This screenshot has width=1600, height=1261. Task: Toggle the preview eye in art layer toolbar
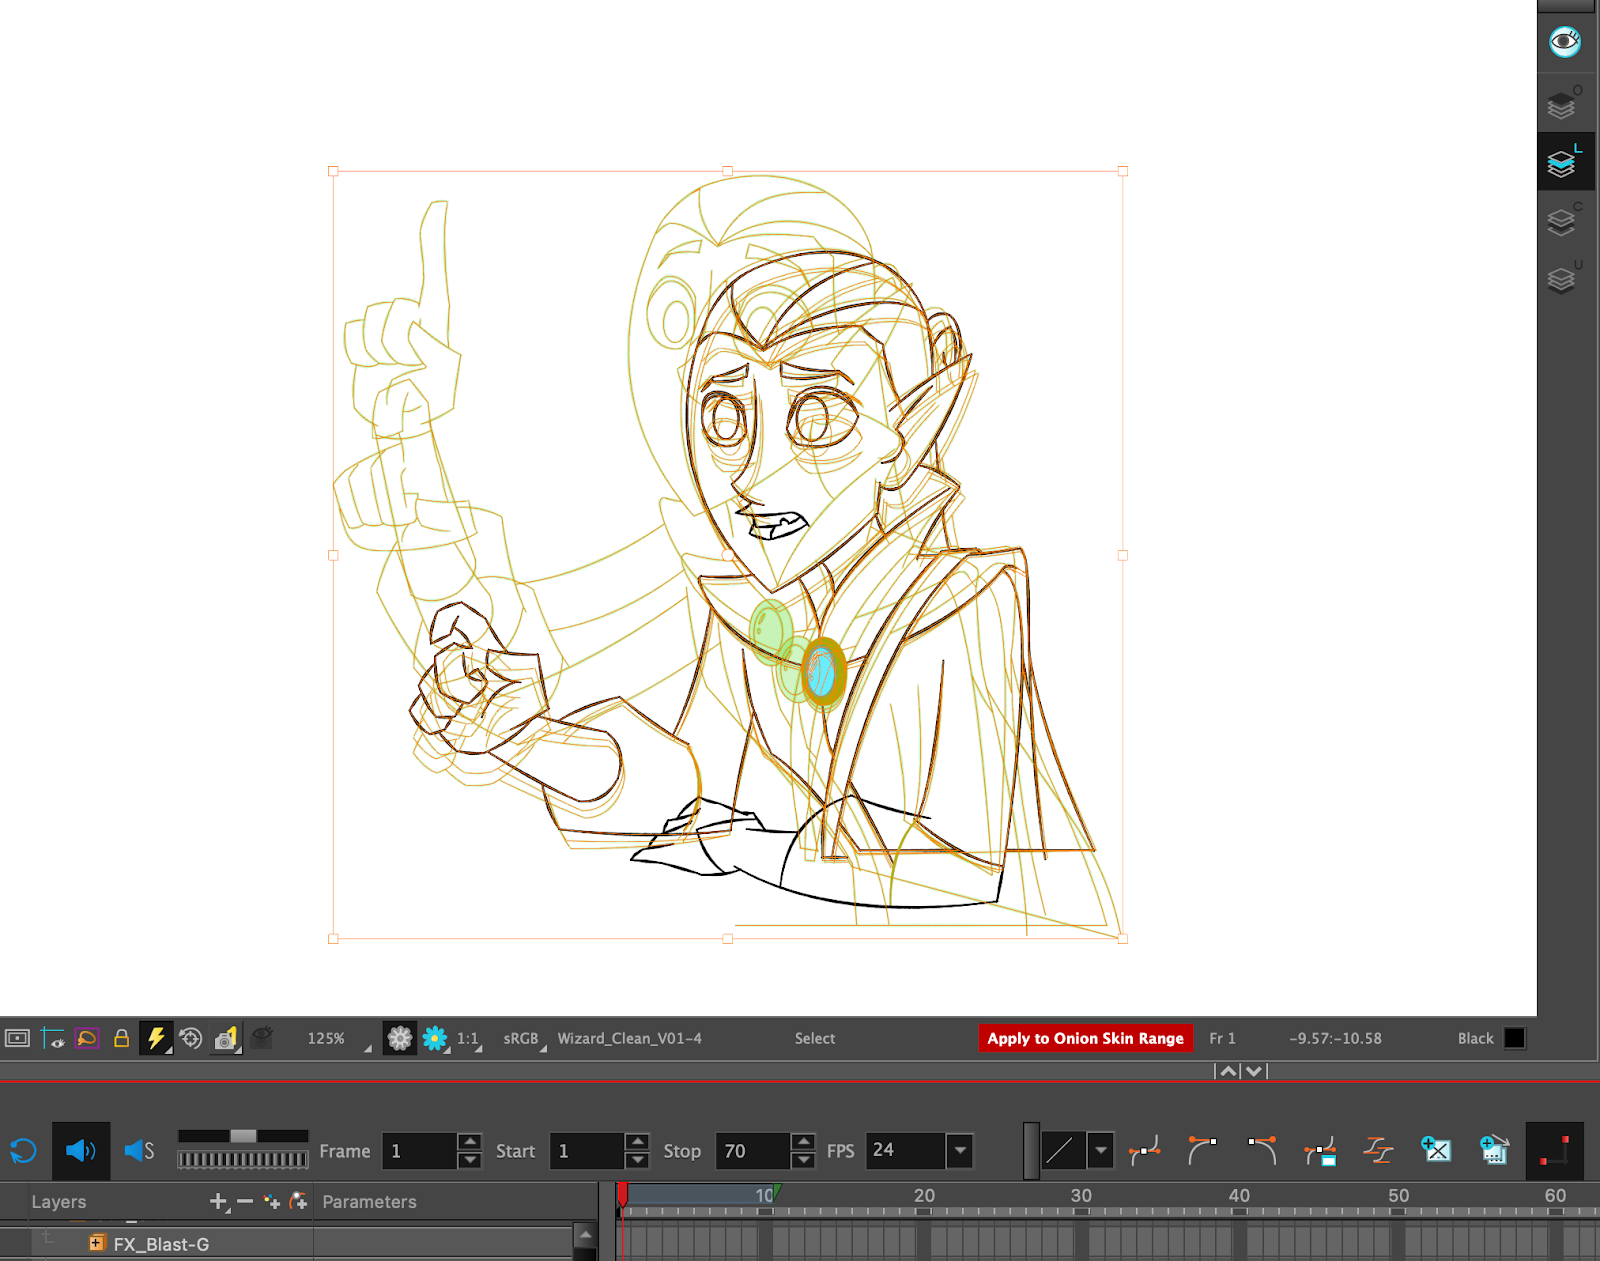pyautogui.click(x=1564, y=42)
